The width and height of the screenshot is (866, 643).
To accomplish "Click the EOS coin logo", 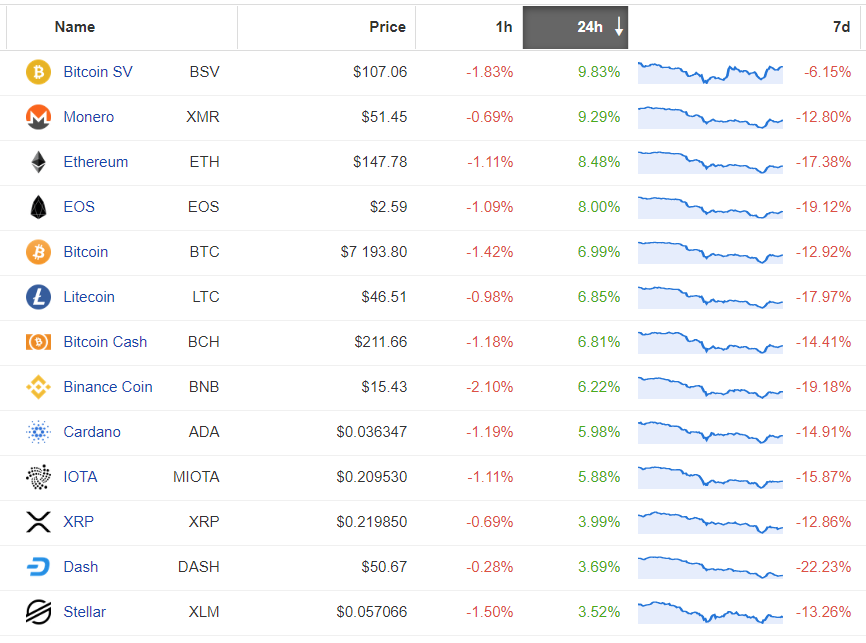I will tap(38, 207).
